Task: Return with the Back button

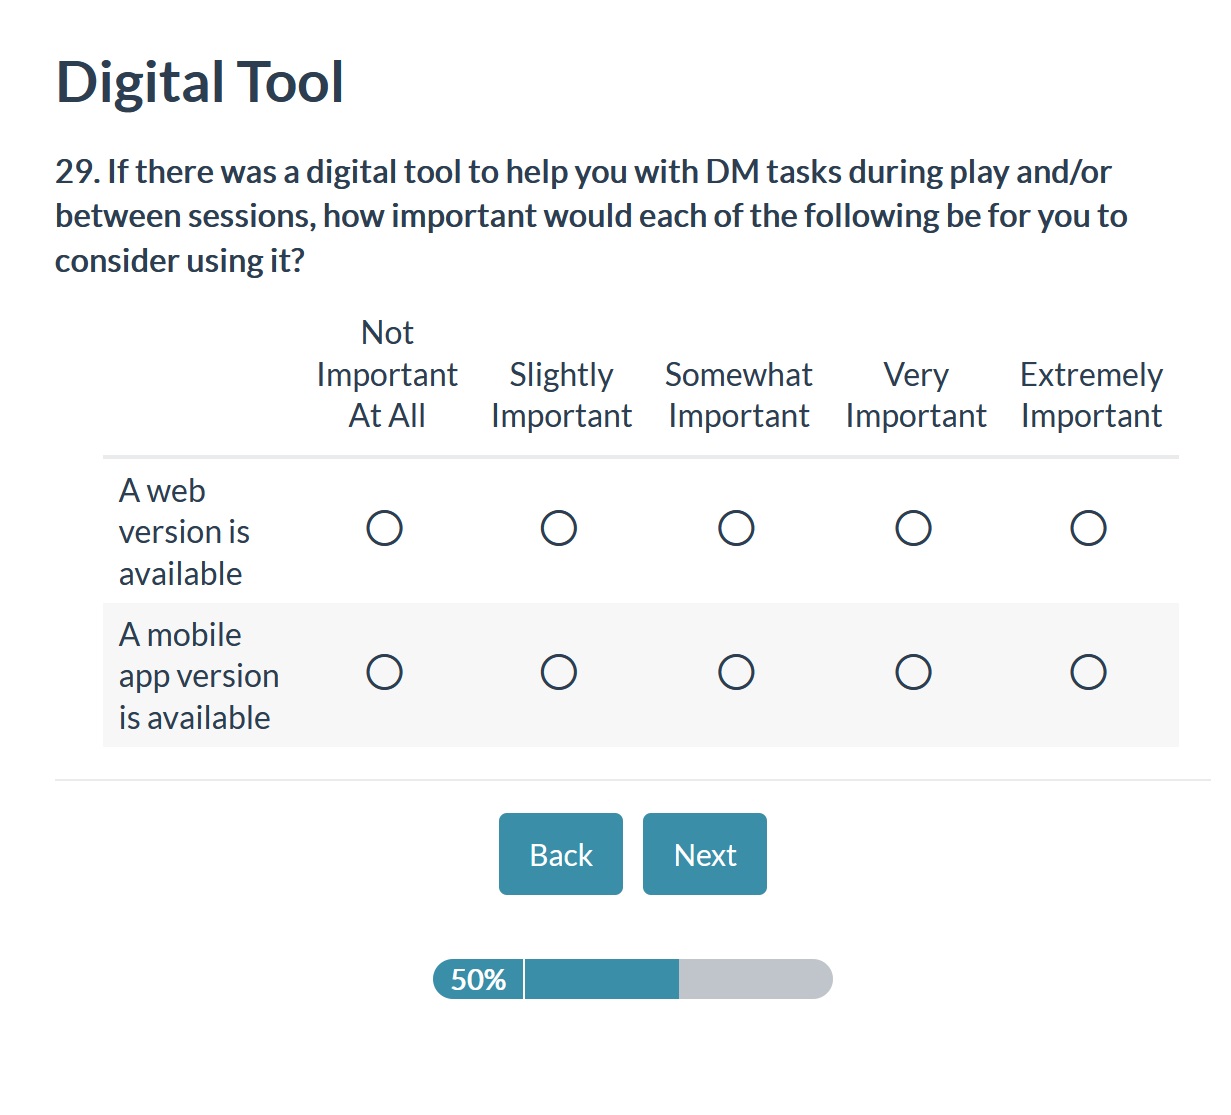Action: 561,854
